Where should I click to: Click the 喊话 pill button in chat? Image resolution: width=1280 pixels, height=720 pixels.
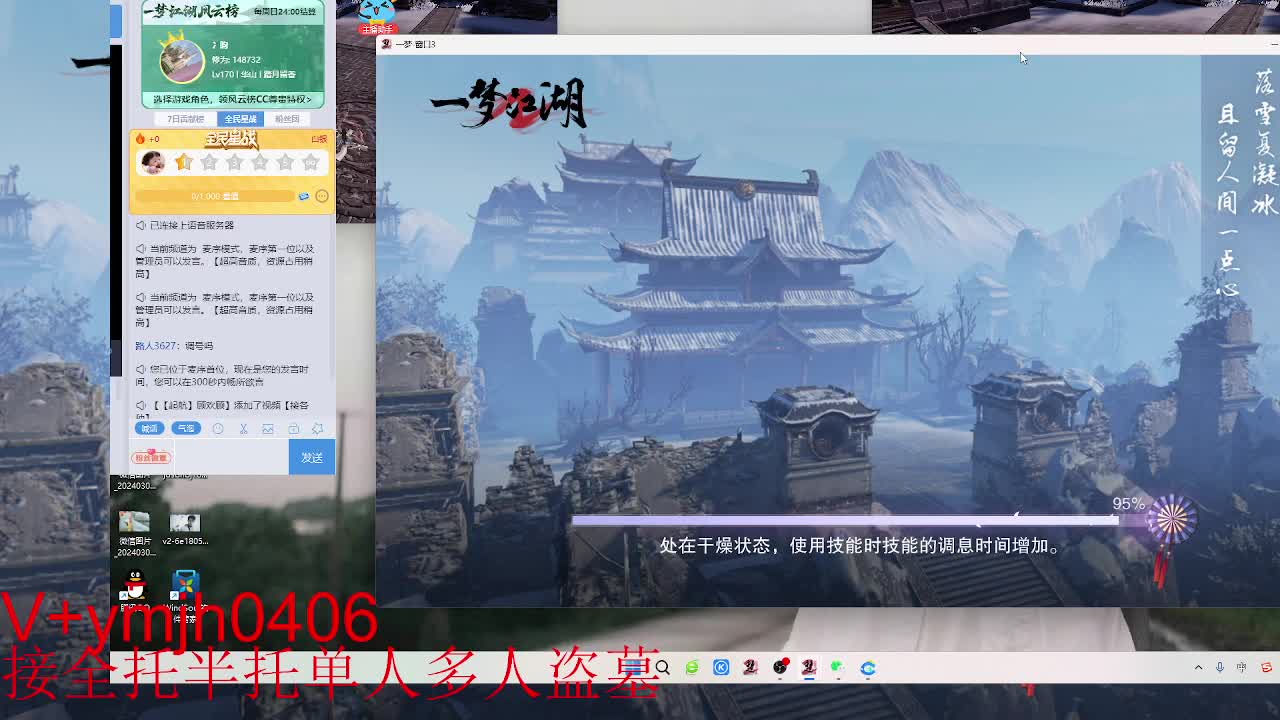149,428
